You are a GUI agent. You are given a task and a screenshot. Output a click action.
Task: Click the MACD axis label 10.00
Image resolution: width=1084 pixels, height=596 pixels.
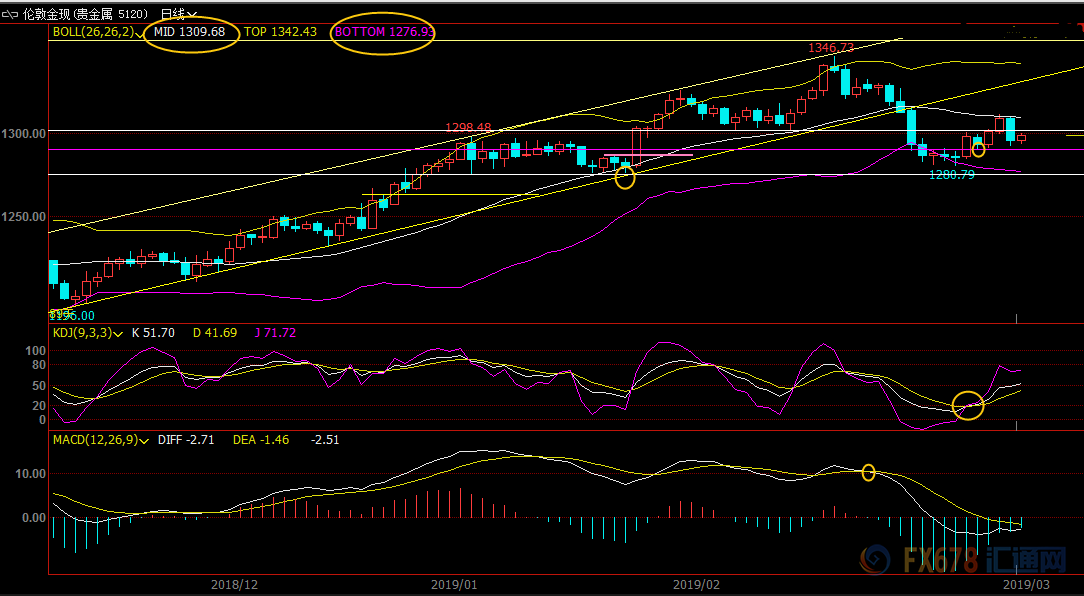[32, 474]
